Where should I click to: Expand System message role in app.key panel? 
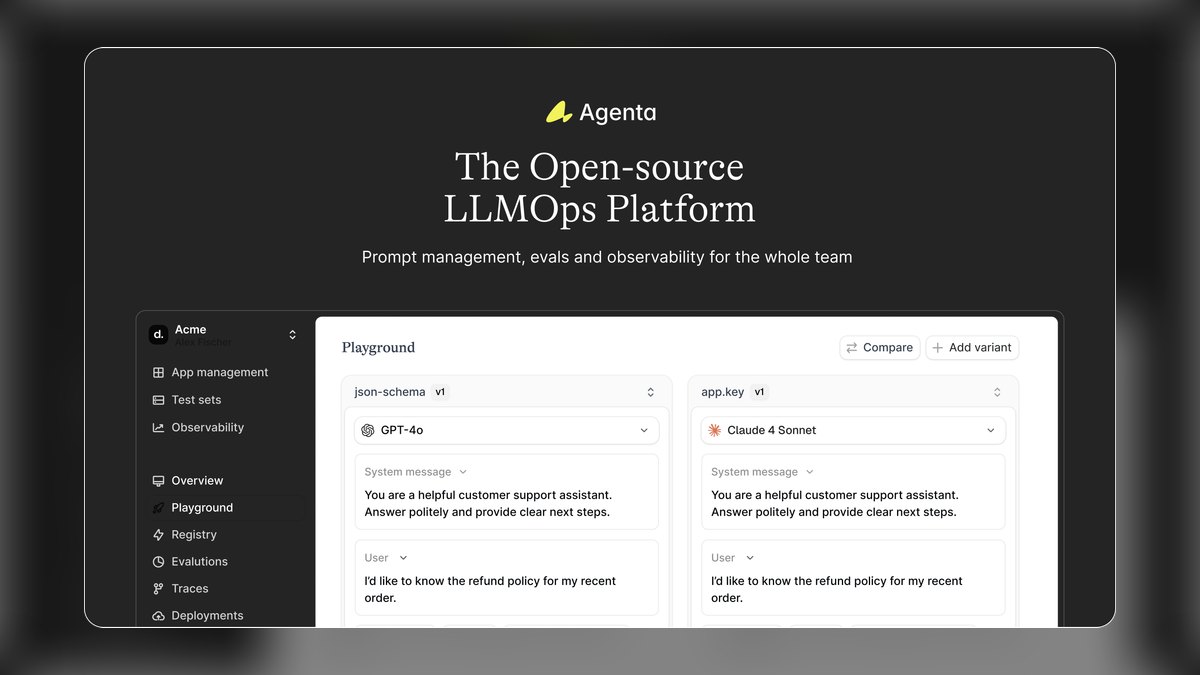click(x=762, y=472)
